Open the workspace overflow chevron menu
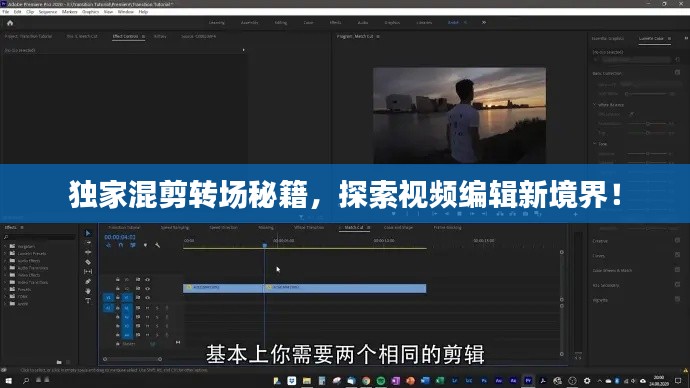Image resolution: width=690 pixels, height=388 pixels. (x=484, y=22)
